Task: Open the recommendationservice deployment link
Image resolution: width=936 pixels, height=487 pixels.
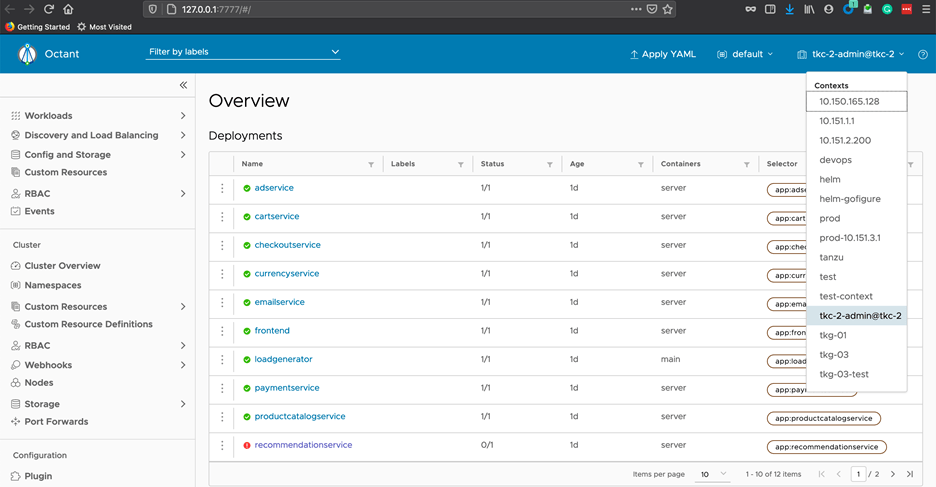Action: [x=303, y=445]
